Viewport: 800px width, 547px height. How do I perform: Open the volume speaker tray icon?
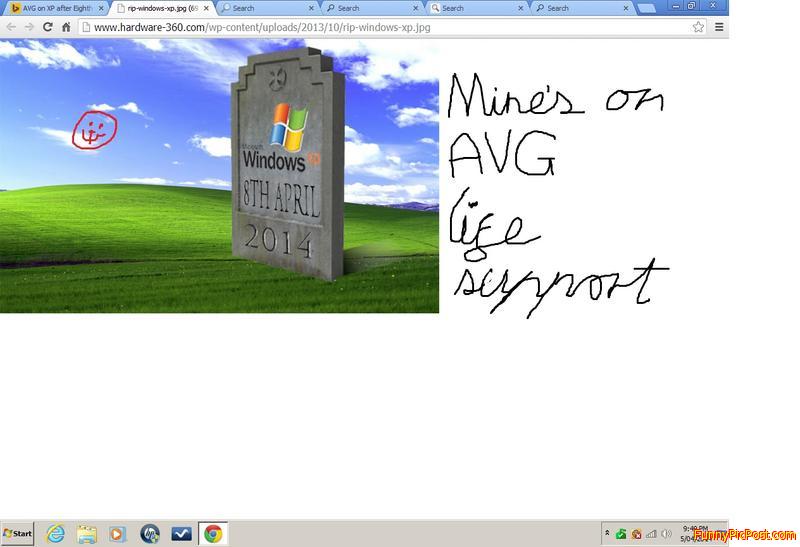click(666, 534)
